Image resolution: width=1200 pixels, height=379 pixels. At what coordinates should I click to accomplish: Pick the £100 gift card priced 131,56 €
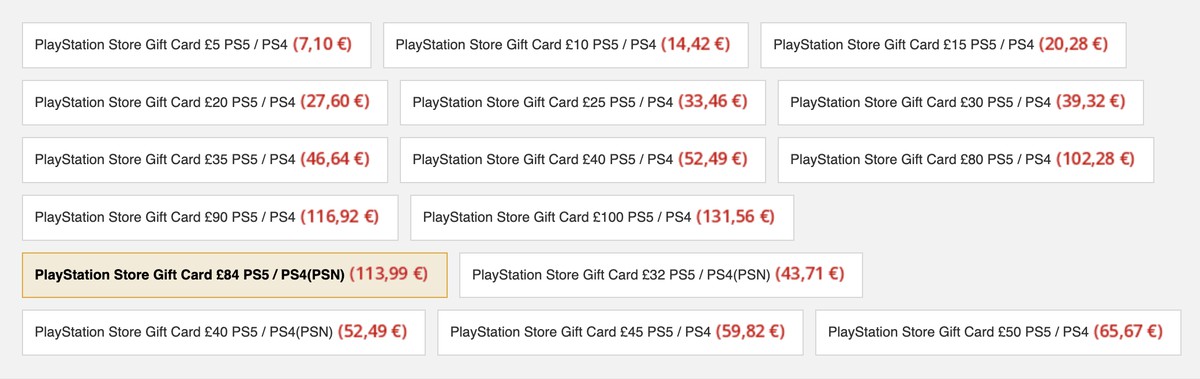[x=602, y=217]
